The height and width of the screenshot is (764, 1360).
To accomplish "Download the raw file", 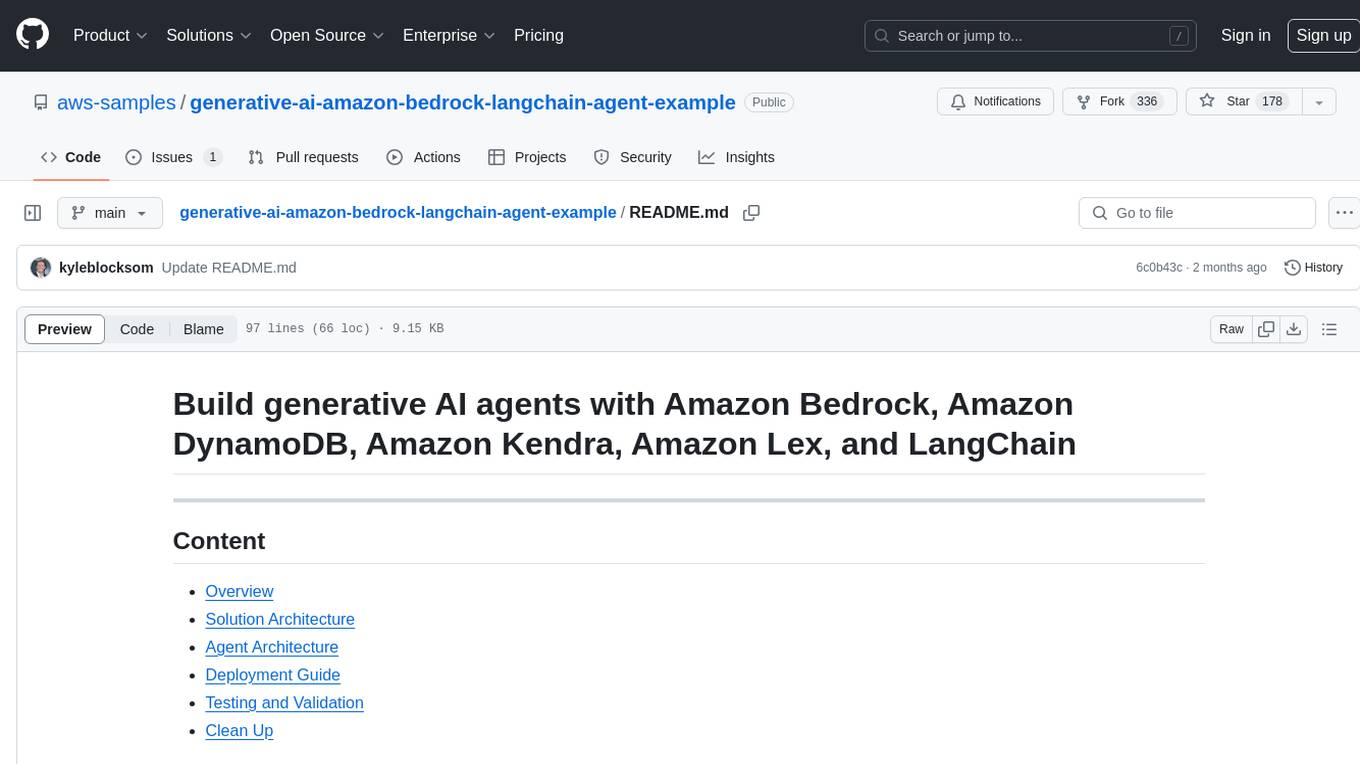I will [1294, 329].
